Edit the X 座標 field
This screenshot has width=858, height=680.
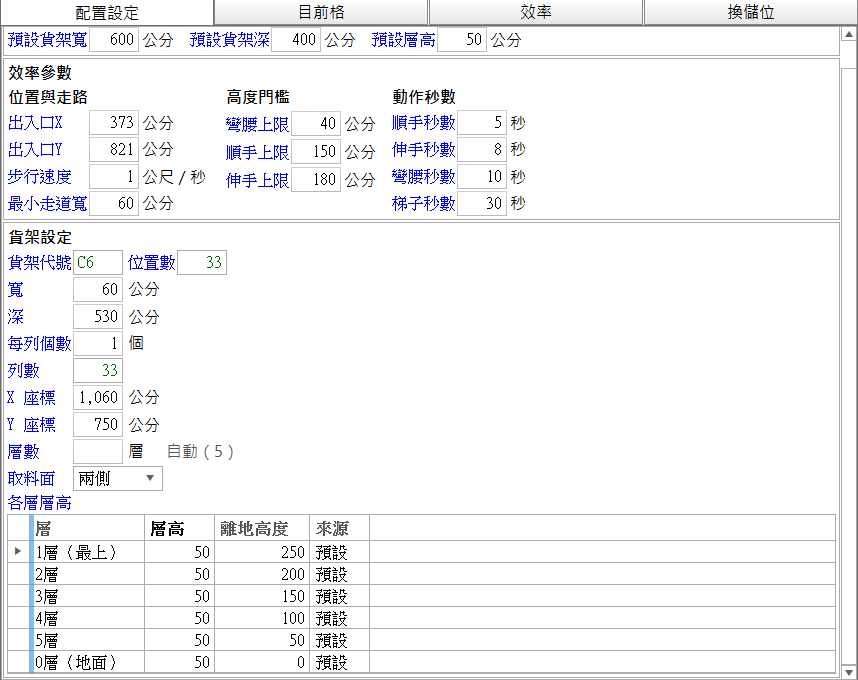98,398
